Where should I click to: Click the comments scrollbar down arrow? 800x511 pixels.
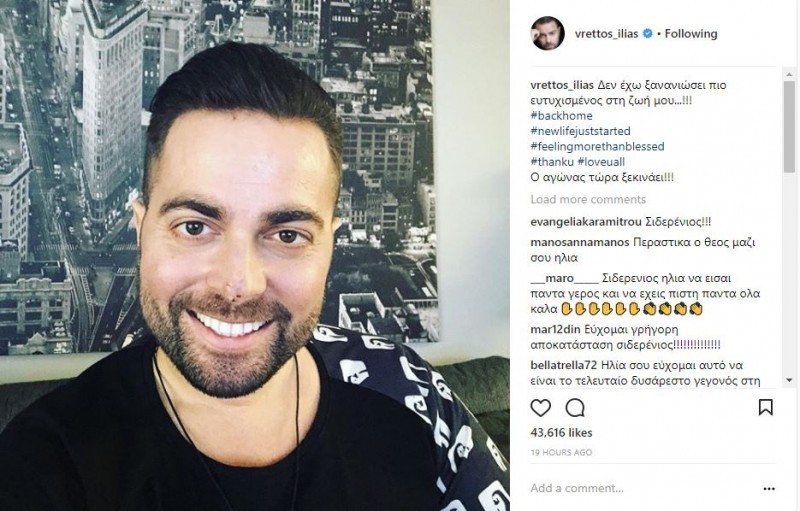789,380
